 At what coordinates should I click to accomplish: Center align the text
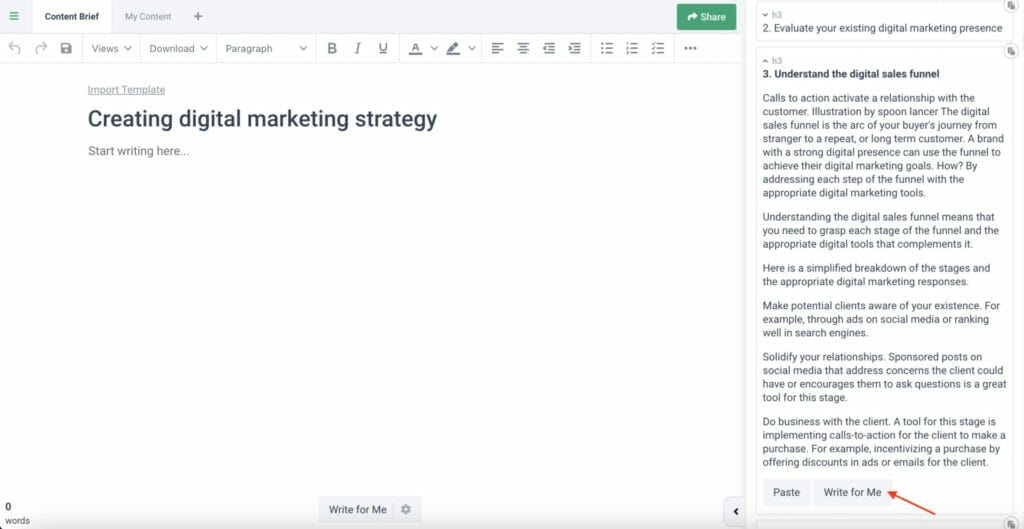[x=522, y=48]
